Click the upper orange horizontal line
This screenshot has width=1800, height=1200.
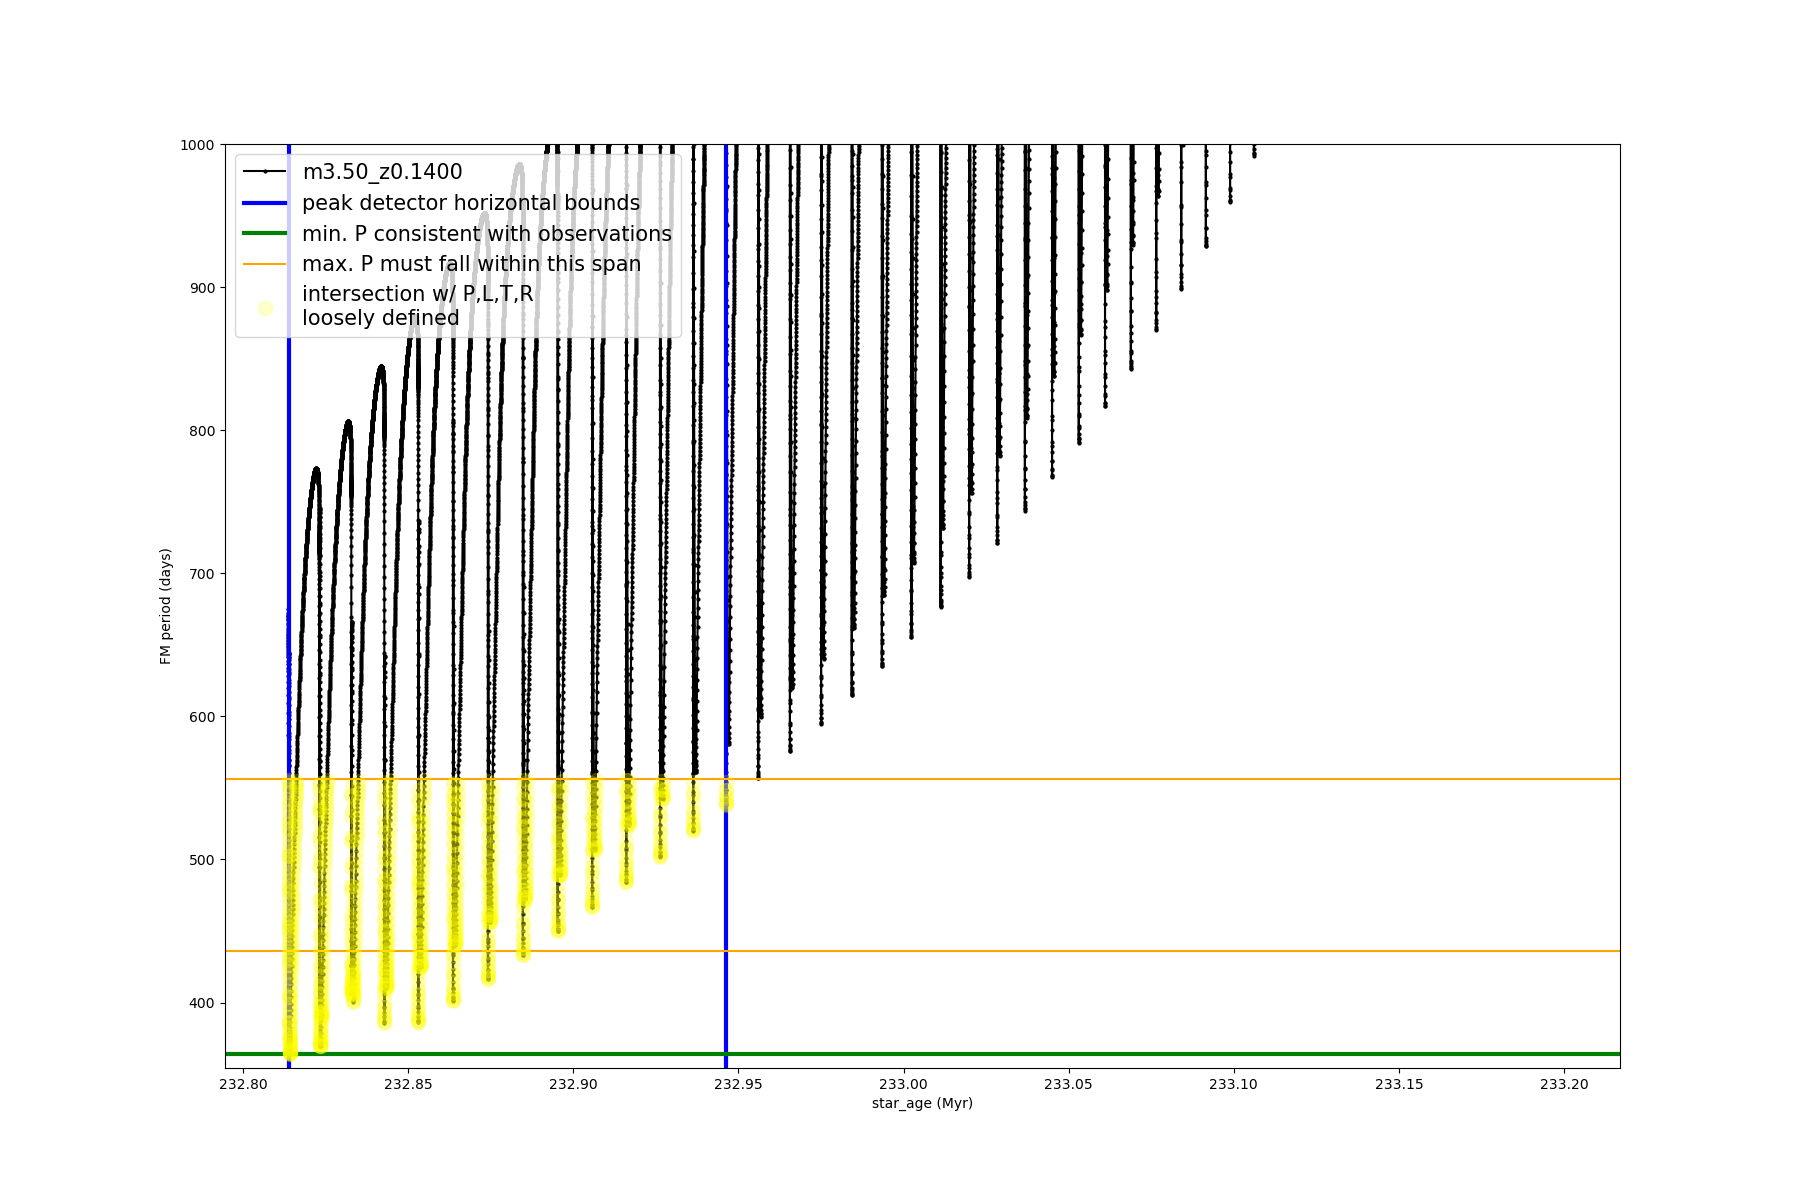click(x=1100, y=779)
